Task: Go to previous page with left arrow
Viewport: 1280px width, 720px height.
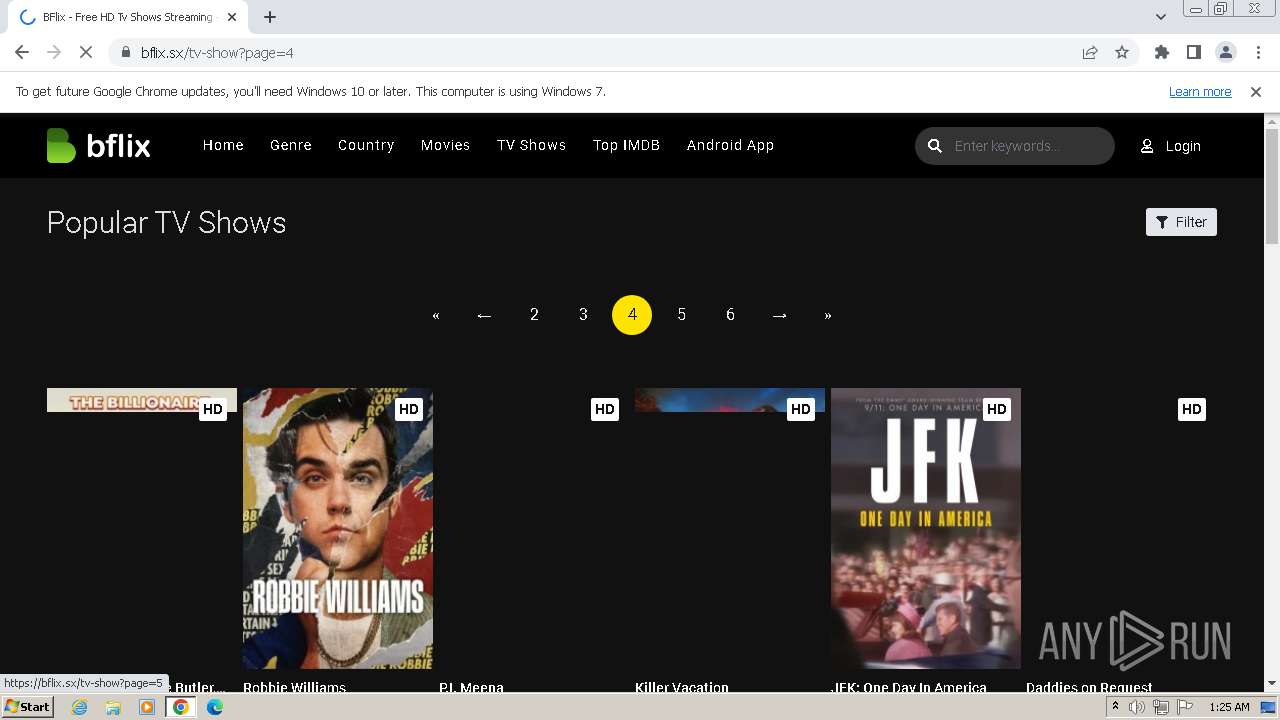Action: [485, 315]
